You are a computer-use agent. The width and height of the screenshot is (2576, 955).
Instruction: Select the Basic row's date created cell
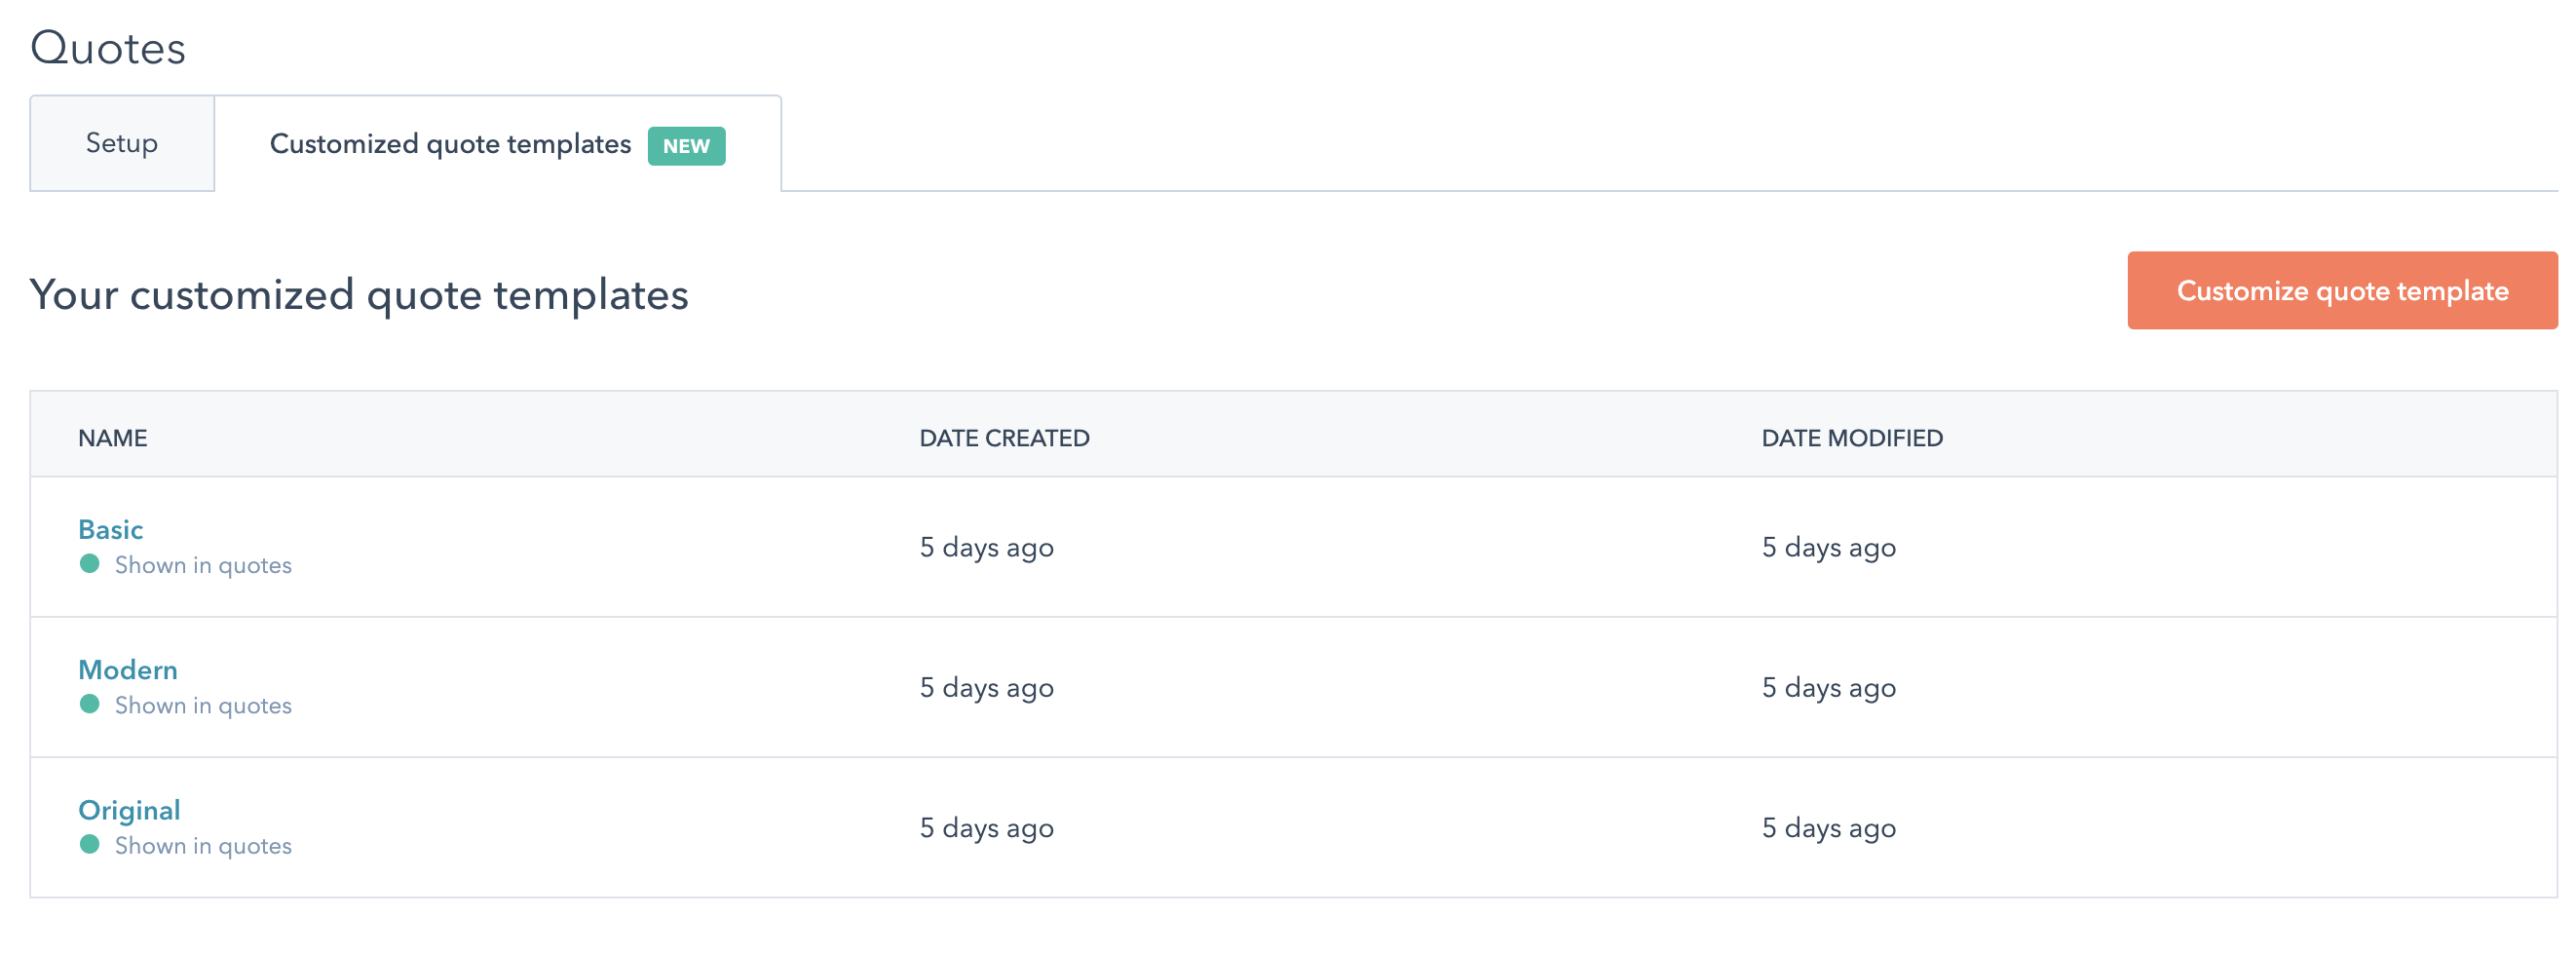pos(986,547)
